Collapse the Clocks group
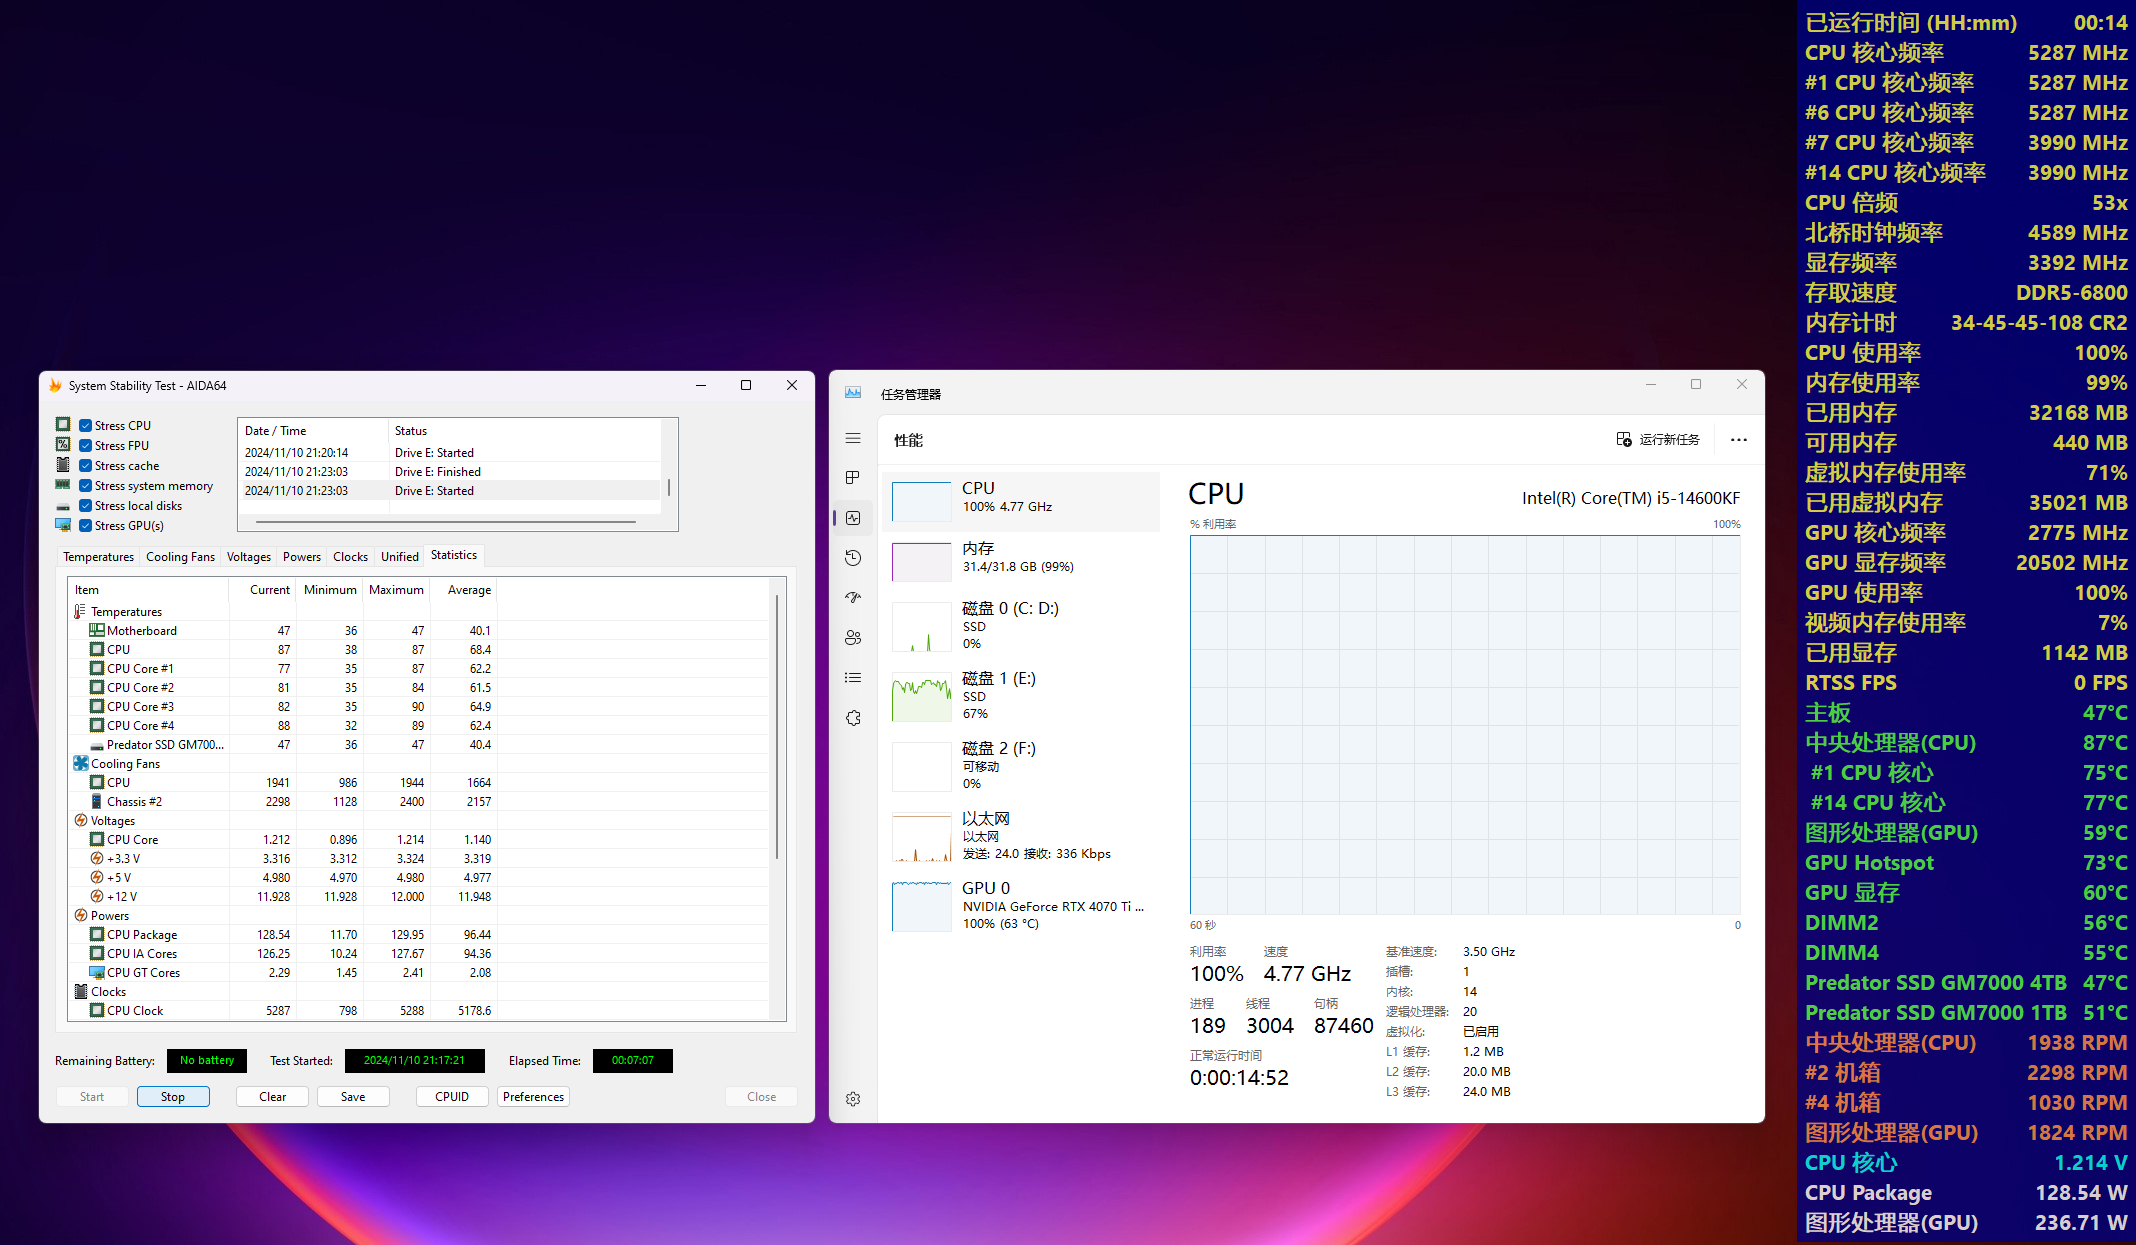The width and height of the screenshot is (2136, 1245). [x=80, y=992]
